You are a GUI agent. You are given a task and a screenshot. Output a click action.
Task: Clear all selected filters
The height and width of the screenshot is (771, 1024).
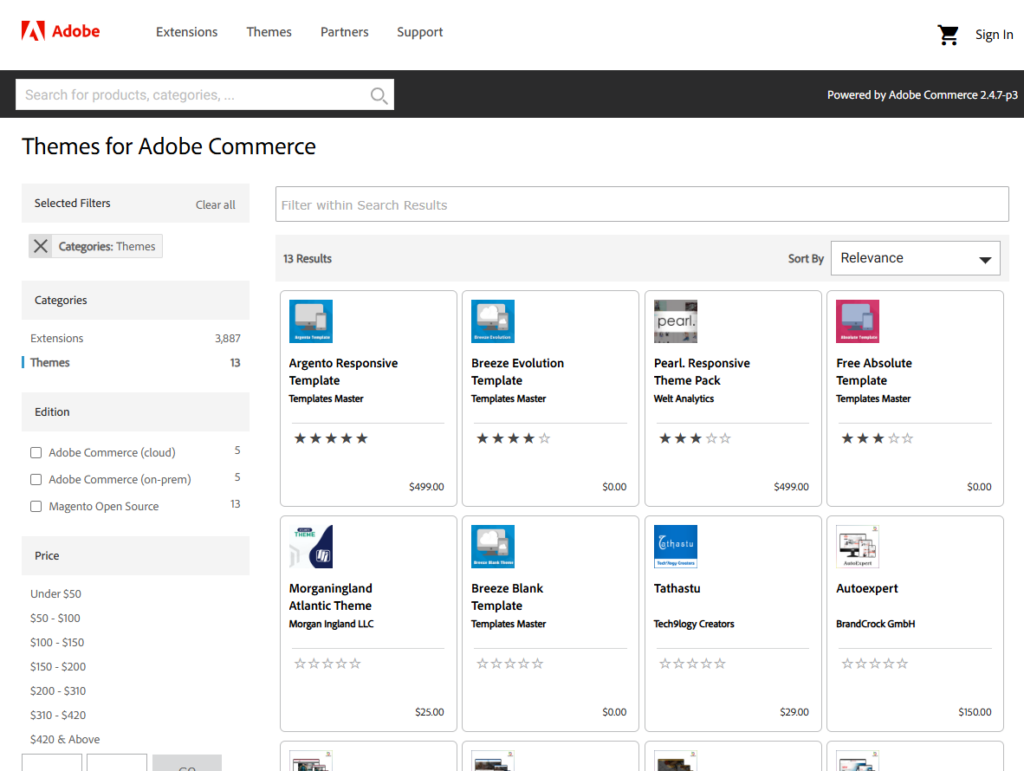pyautogui.click(x=216, y=204)
